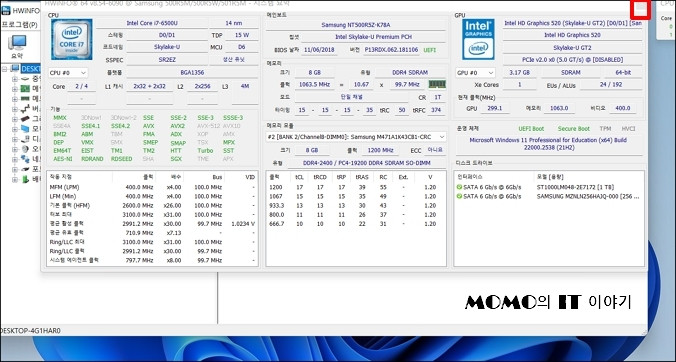The height and width of the screenshot is (362, 676).
Task: Select the network computers icon in tree
Action: 25,159
